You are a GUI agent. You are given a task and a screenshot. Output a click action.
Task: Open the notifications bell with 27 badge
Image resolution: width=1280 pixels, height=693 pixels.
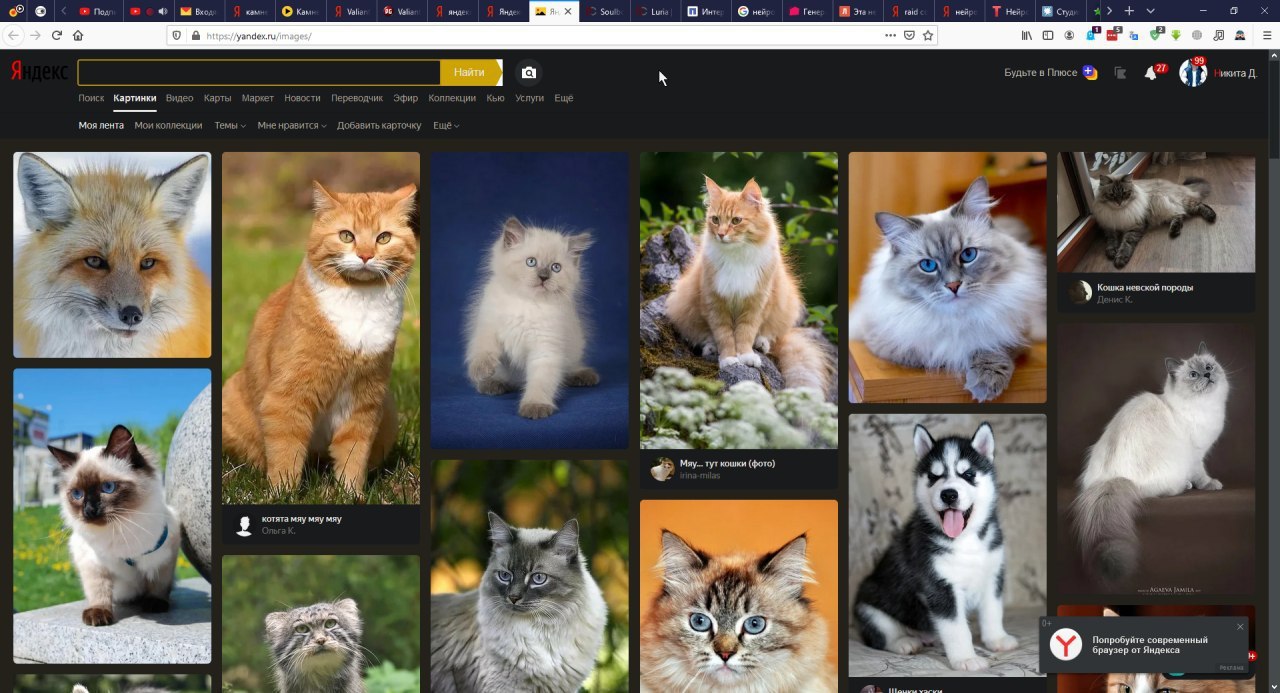tap(1150, 73)
